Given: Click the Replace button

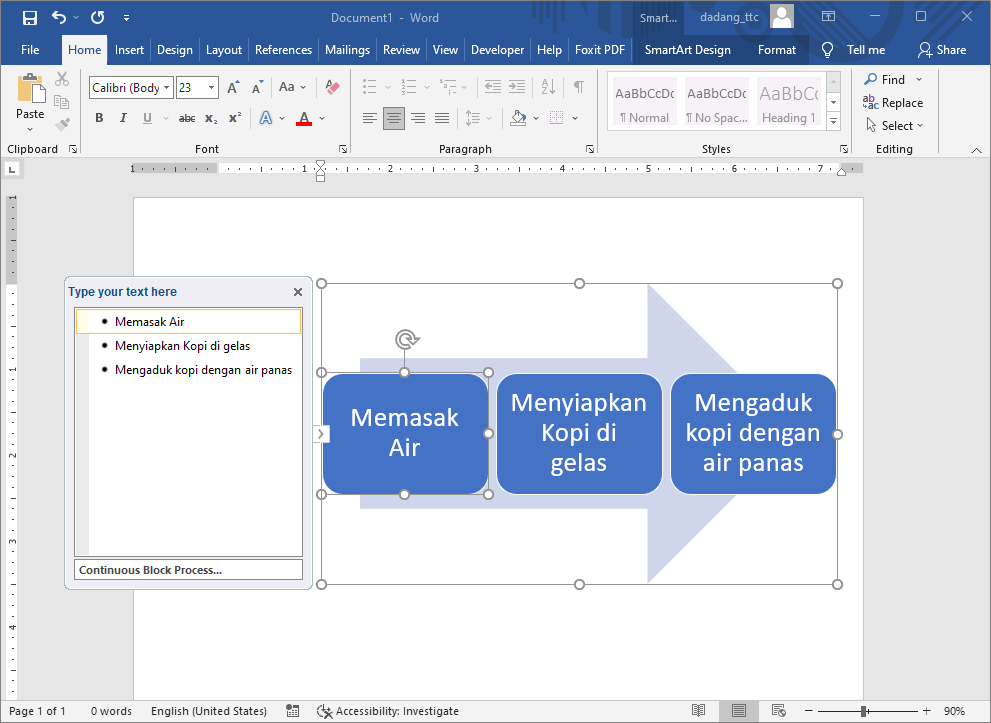Looking at the screenshot, I should (x=895, y=102).
